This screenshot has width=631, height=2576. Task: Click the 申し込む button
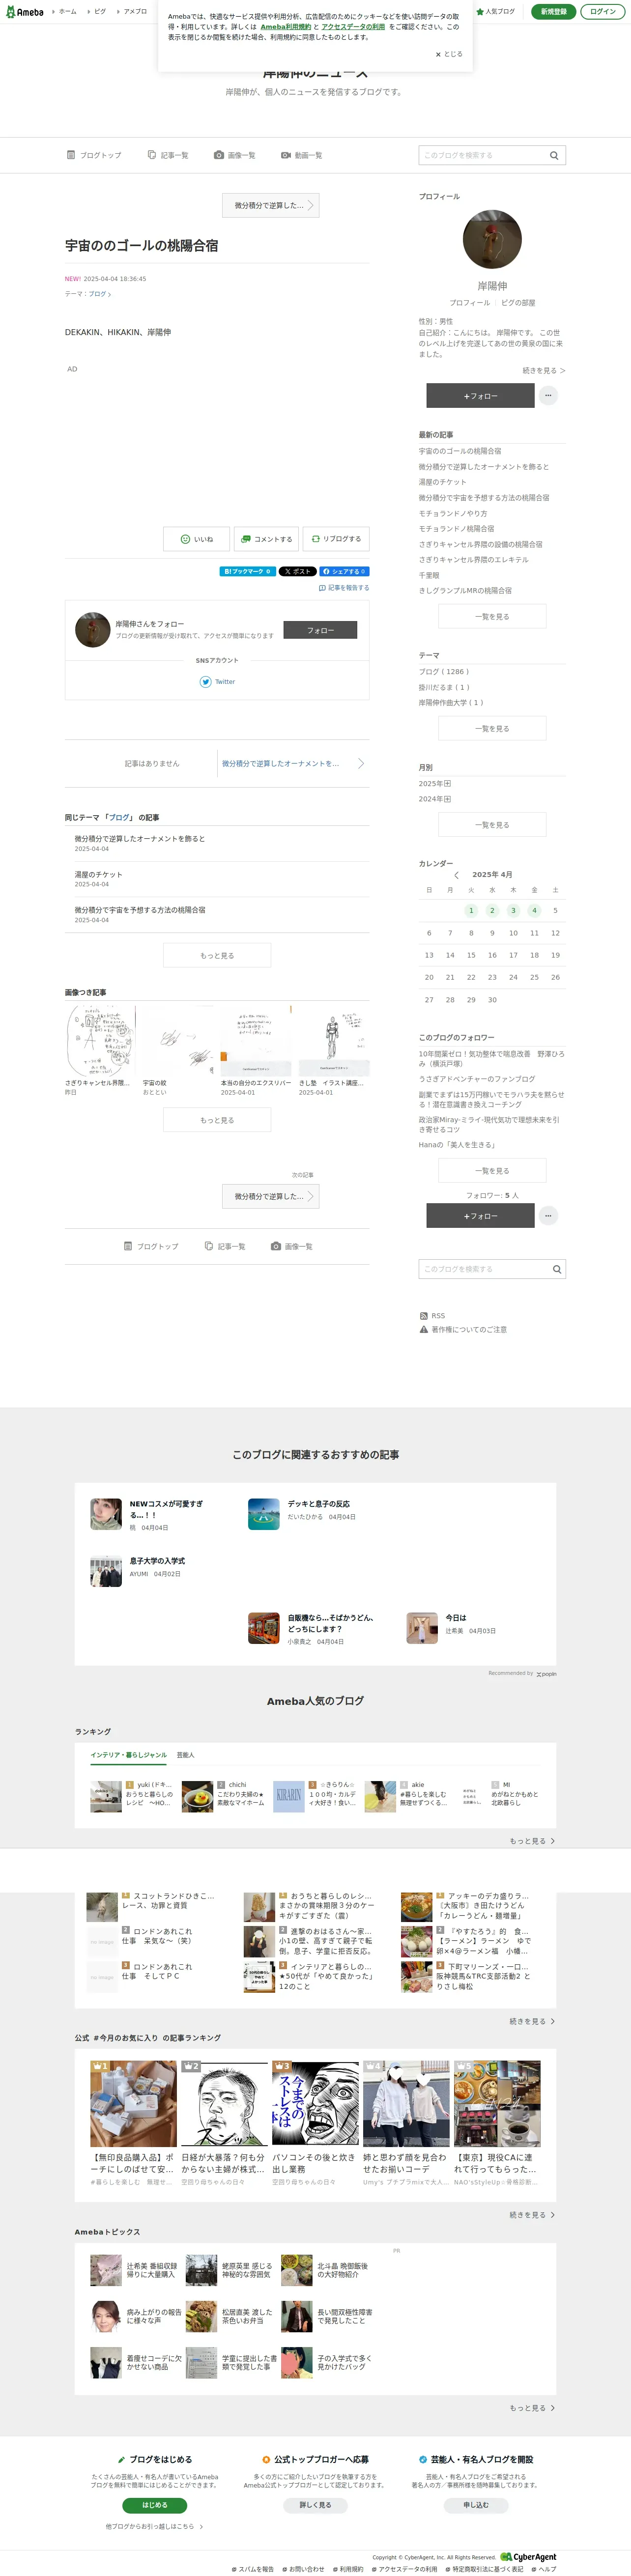point(476,2505)
